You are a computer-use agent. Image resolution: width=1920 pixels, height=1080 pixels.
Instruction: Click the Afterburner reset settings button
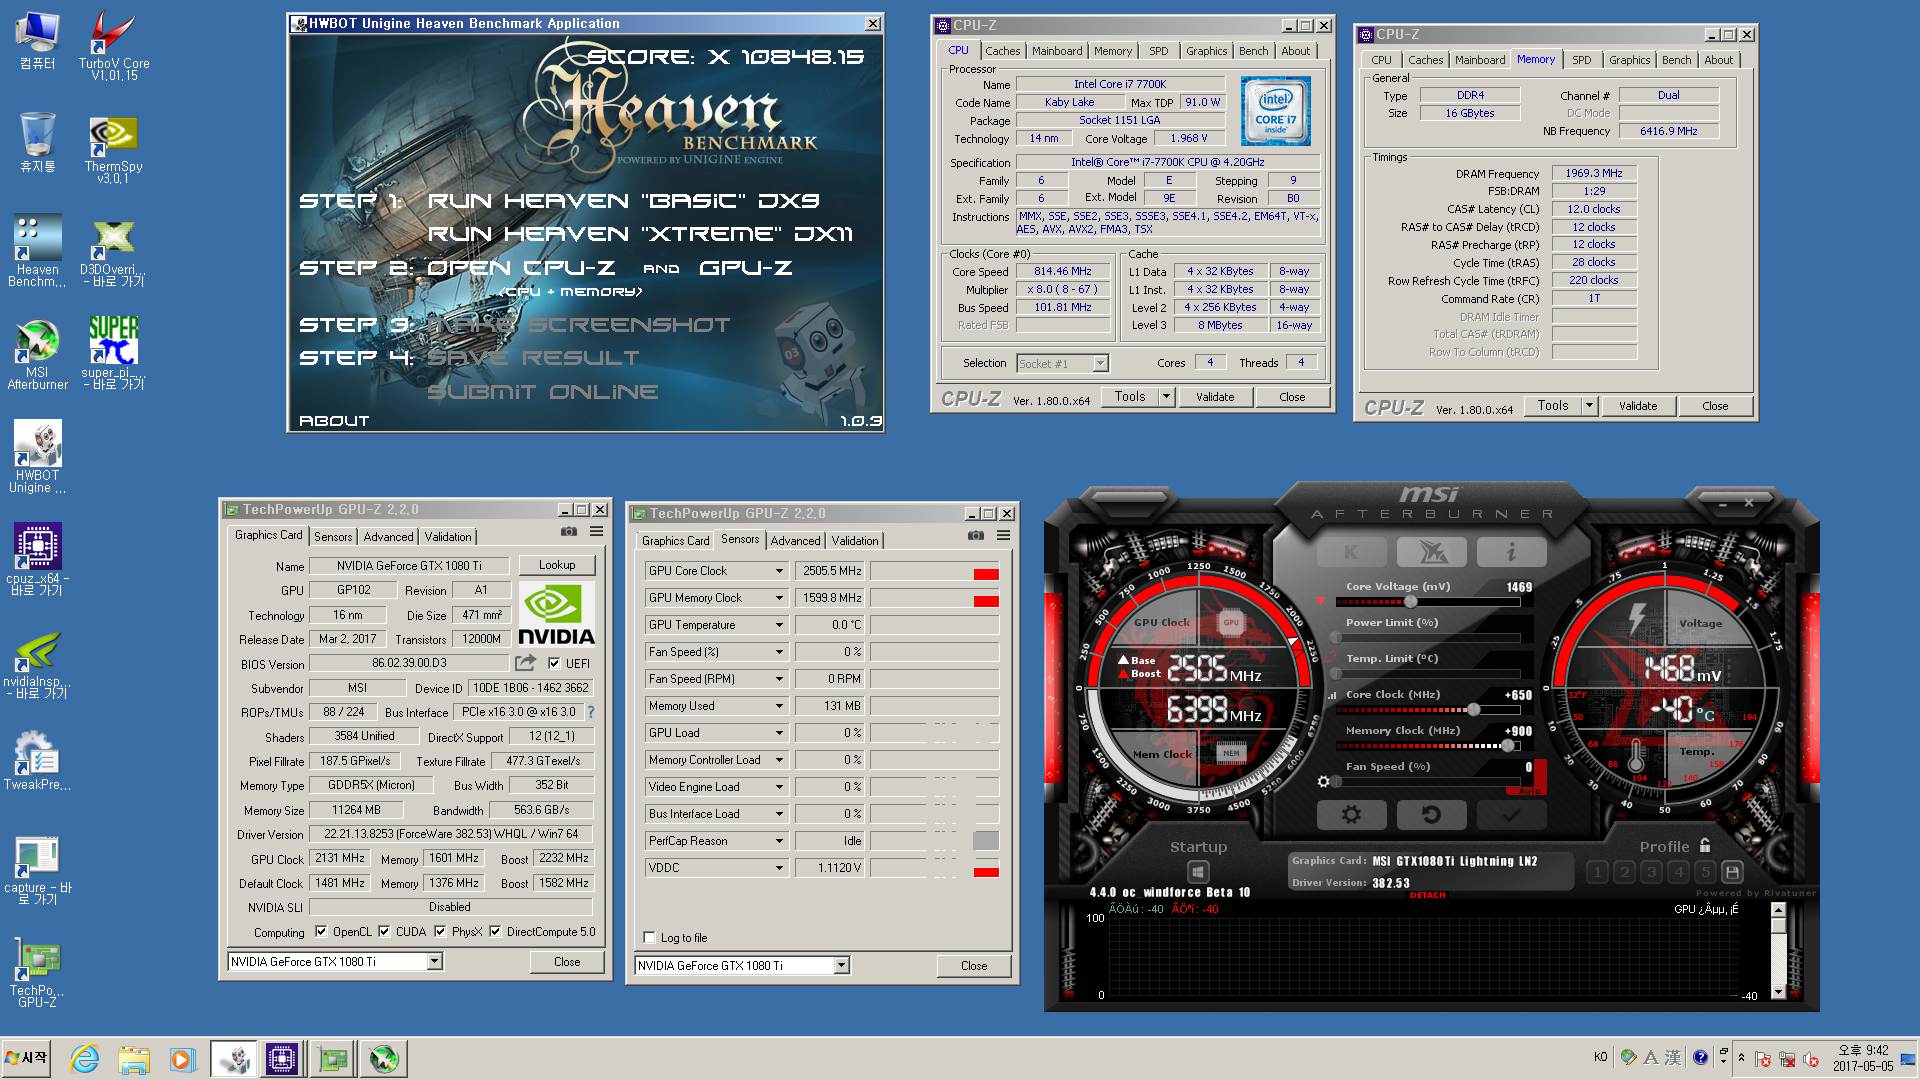[x=1431, y=815]
